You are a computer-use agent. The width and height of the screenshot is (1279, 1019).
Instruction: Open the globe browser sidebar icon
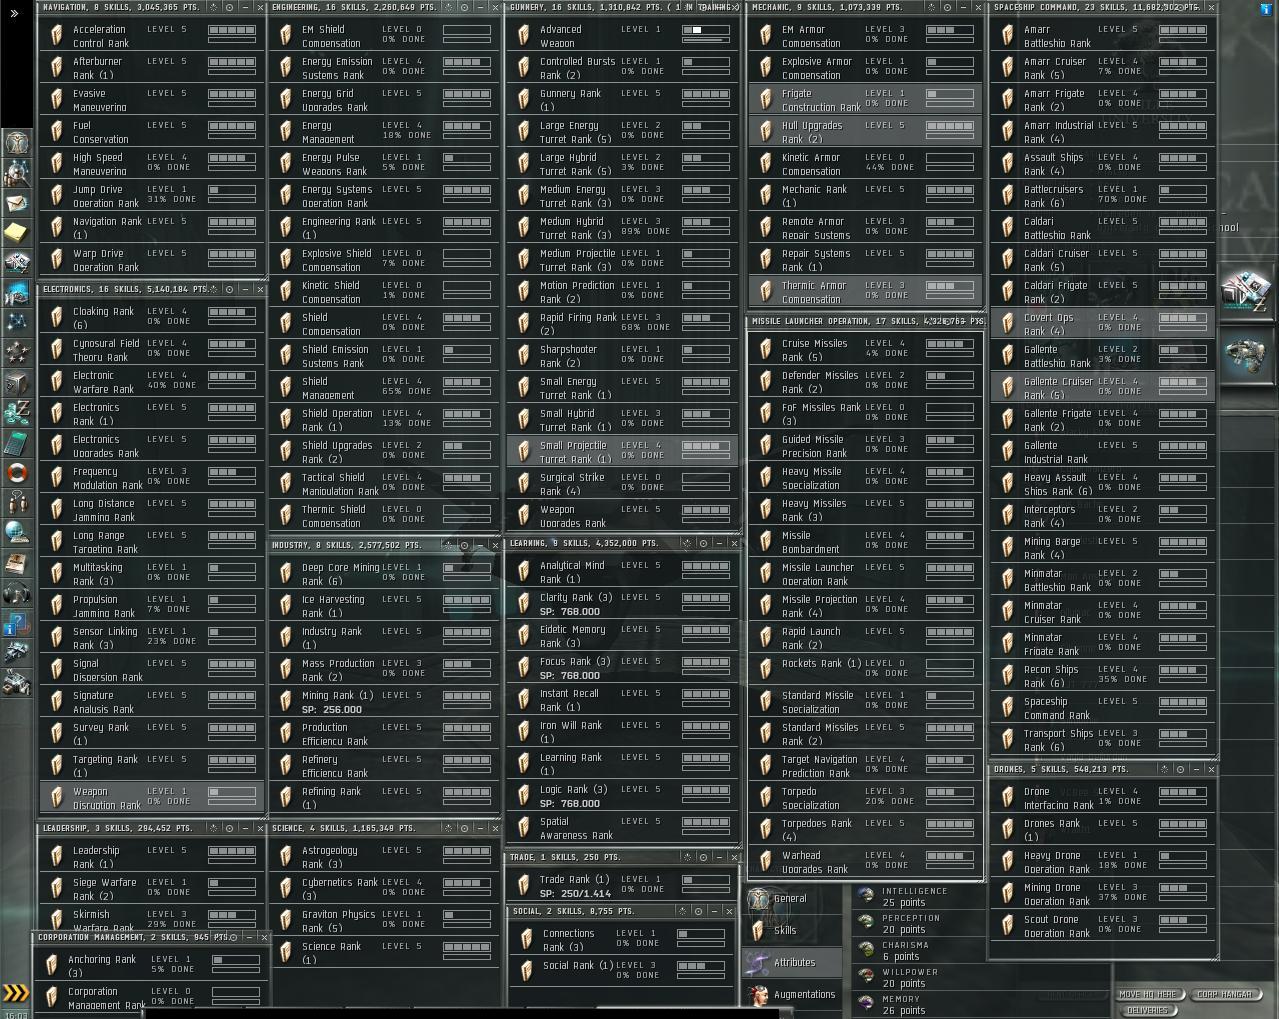pyautogui.click(x=16, y=532)
